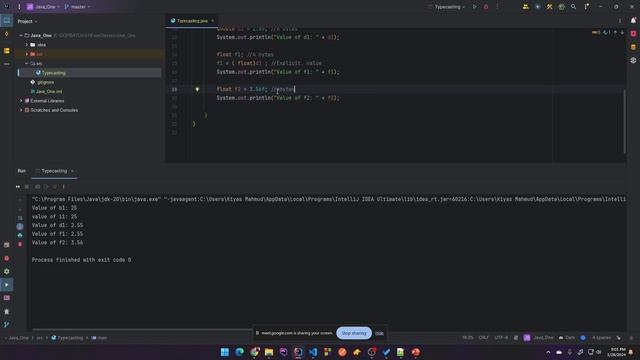Open more run actions menu
The height and width of the screenshot is (360, 640).
[497, 7]
